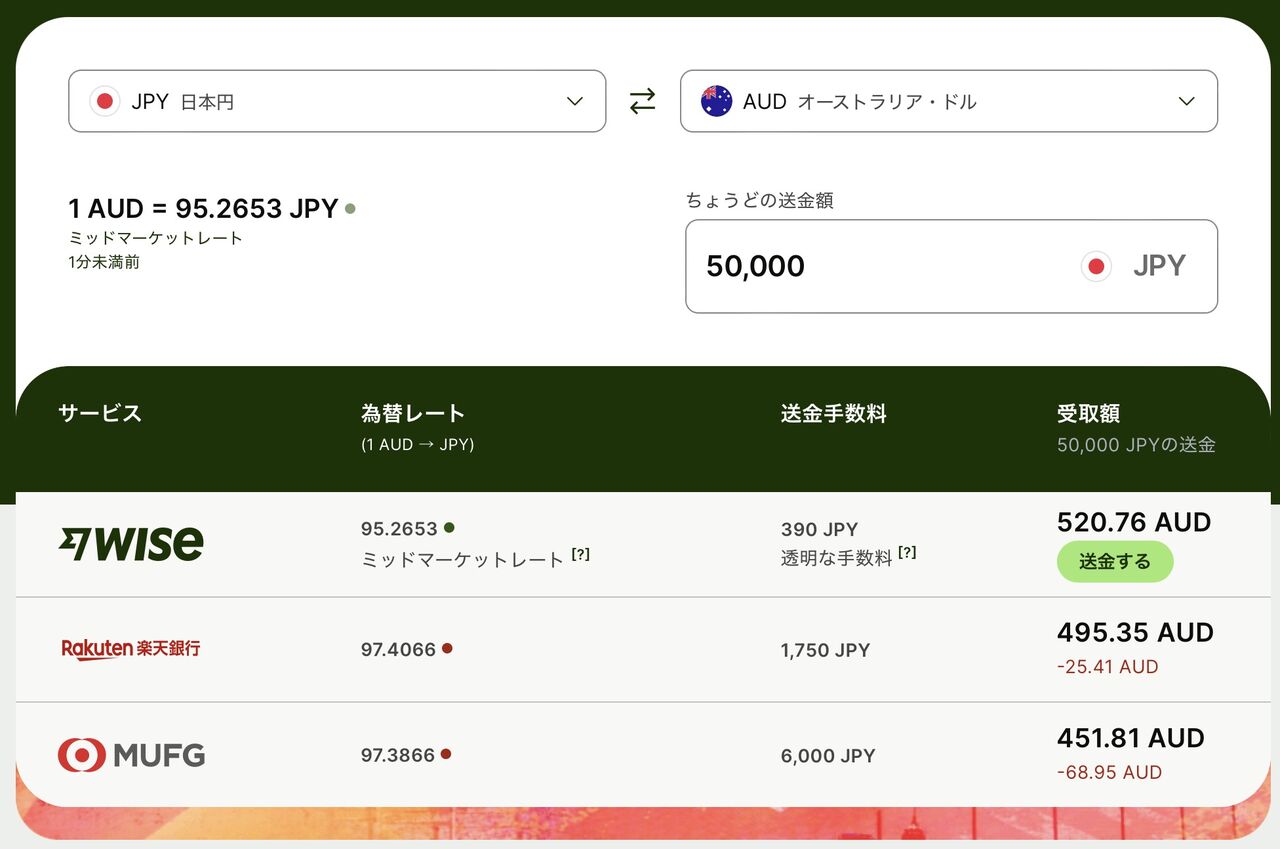Click the Rakuten 楽天銀行 logo
The height and width of the screenshot is (849, 1280).
pyautogui.click(x=131, y=649)
